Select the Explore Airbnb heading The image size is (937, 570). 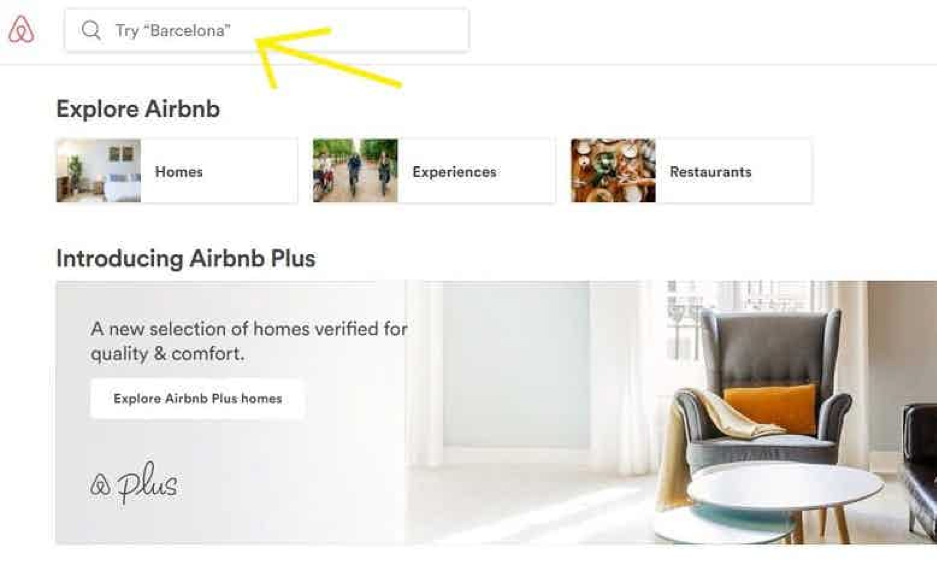138,109
